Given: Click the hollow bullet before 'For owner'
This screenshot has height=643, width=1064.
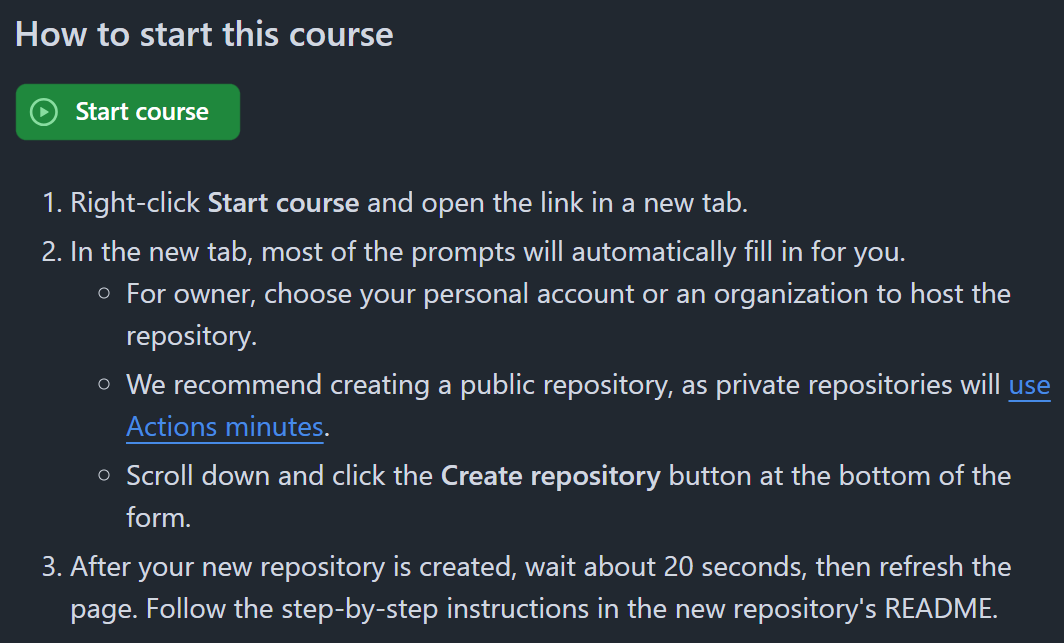Looking at the screenshot, I should tap(104, 294).
